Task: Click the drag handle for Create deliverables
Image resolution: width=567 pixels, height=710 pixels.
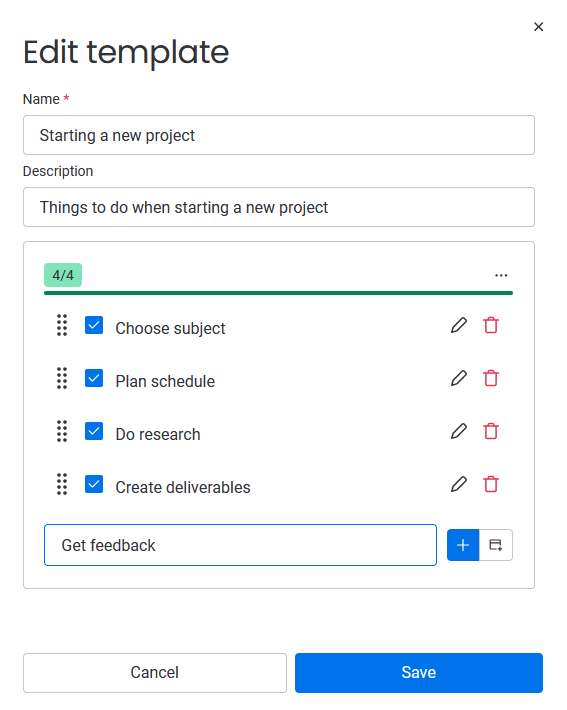Action: click(x=62, y=485)
